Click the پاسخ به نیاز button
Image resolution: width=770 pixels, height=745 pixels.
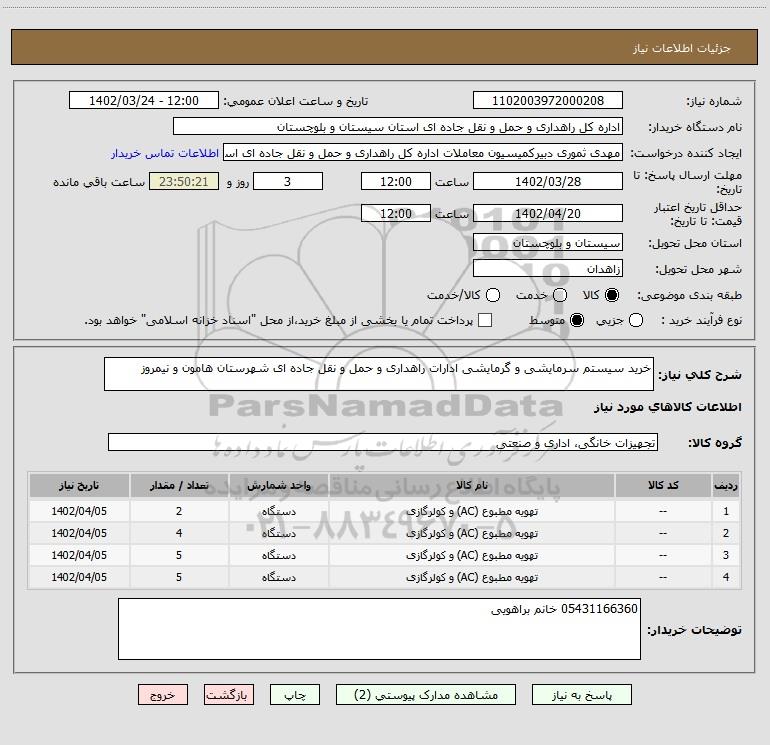click(x=582, y=695)
